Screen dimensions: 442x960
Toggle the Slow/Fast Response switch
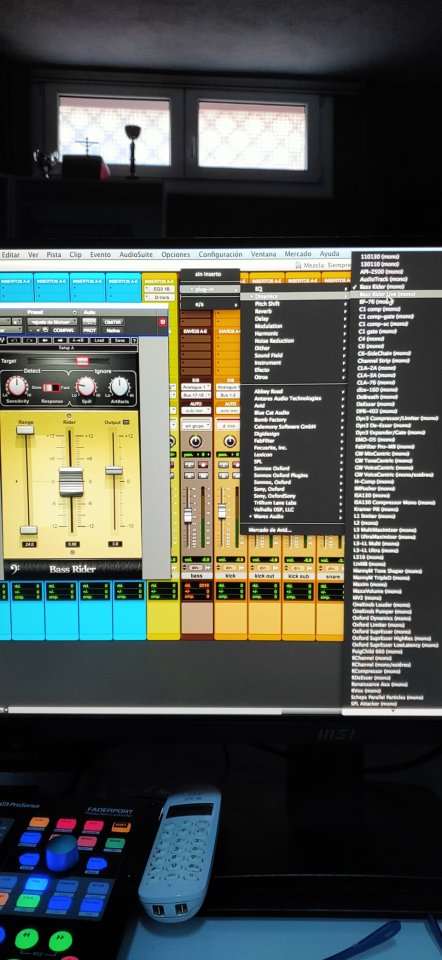(51, 388)
